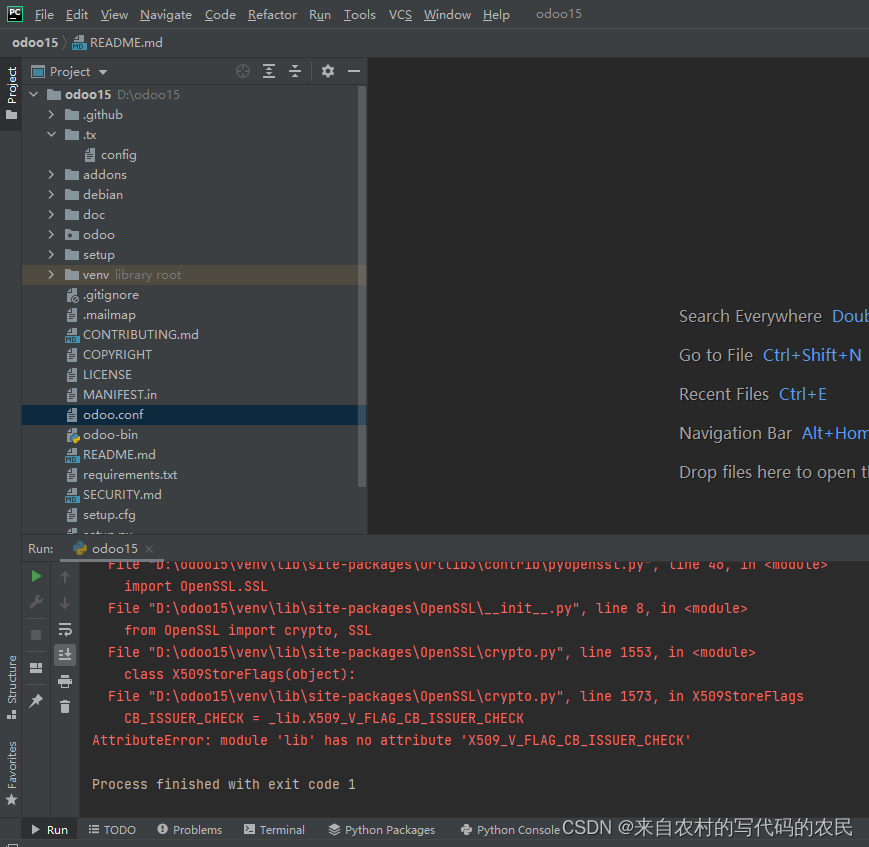This screenshot has width=869, height=847.
Task: Expand the addons folder
Action: click(51, 175)
